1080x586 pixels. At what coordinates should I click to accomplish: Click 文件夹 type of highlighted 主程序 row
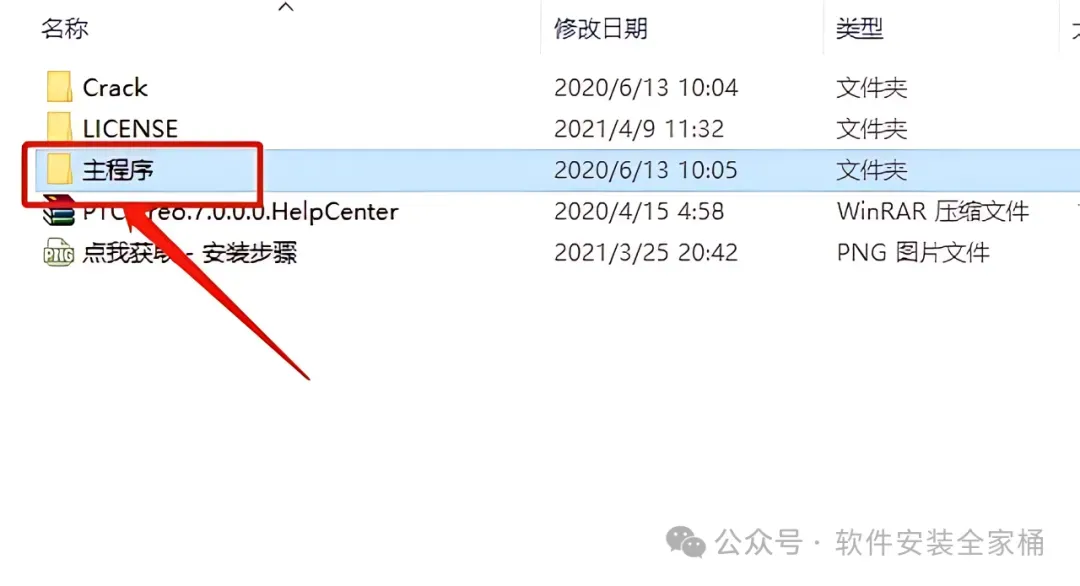(x=871, y=169)
